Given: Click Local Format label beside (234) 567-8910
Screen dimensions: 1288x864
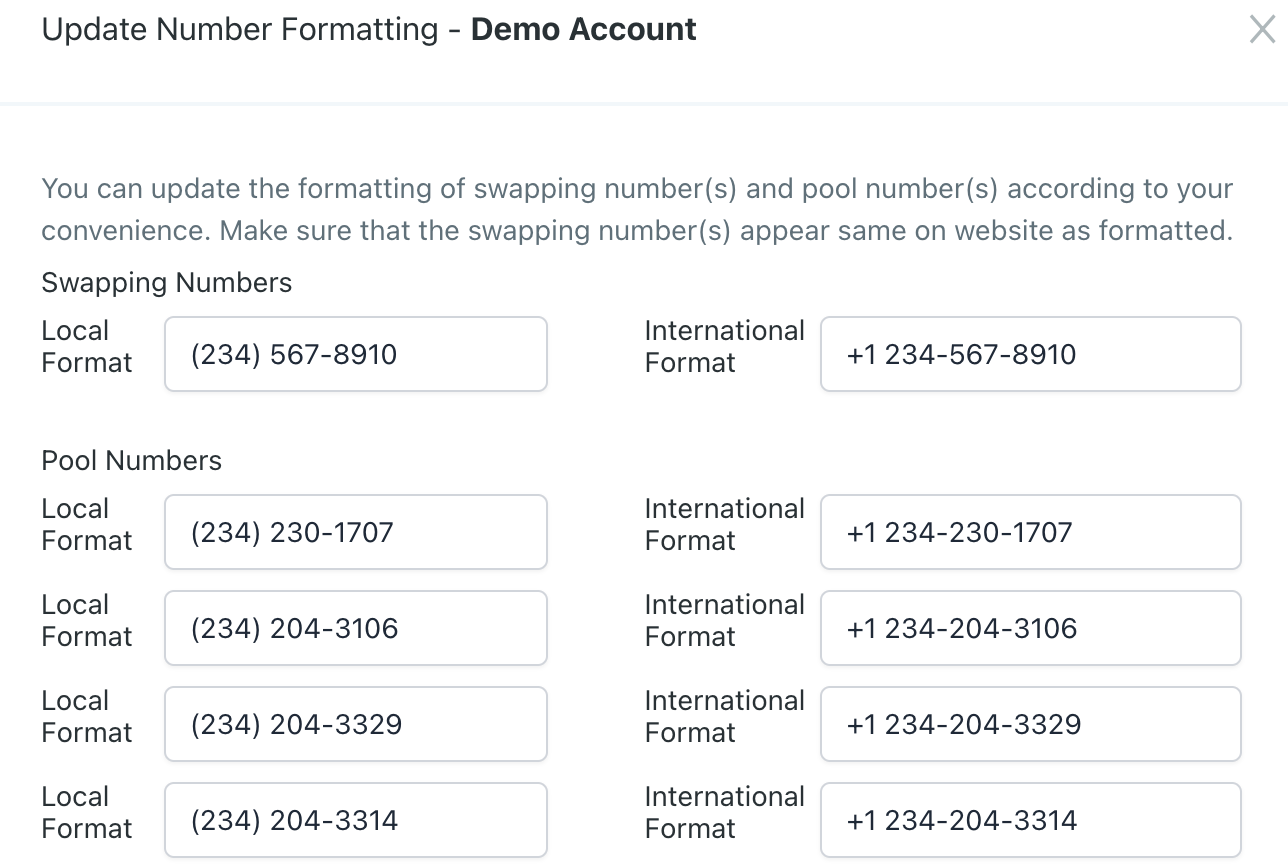Looking at the screenshot, I should click(x=86, y=347).
